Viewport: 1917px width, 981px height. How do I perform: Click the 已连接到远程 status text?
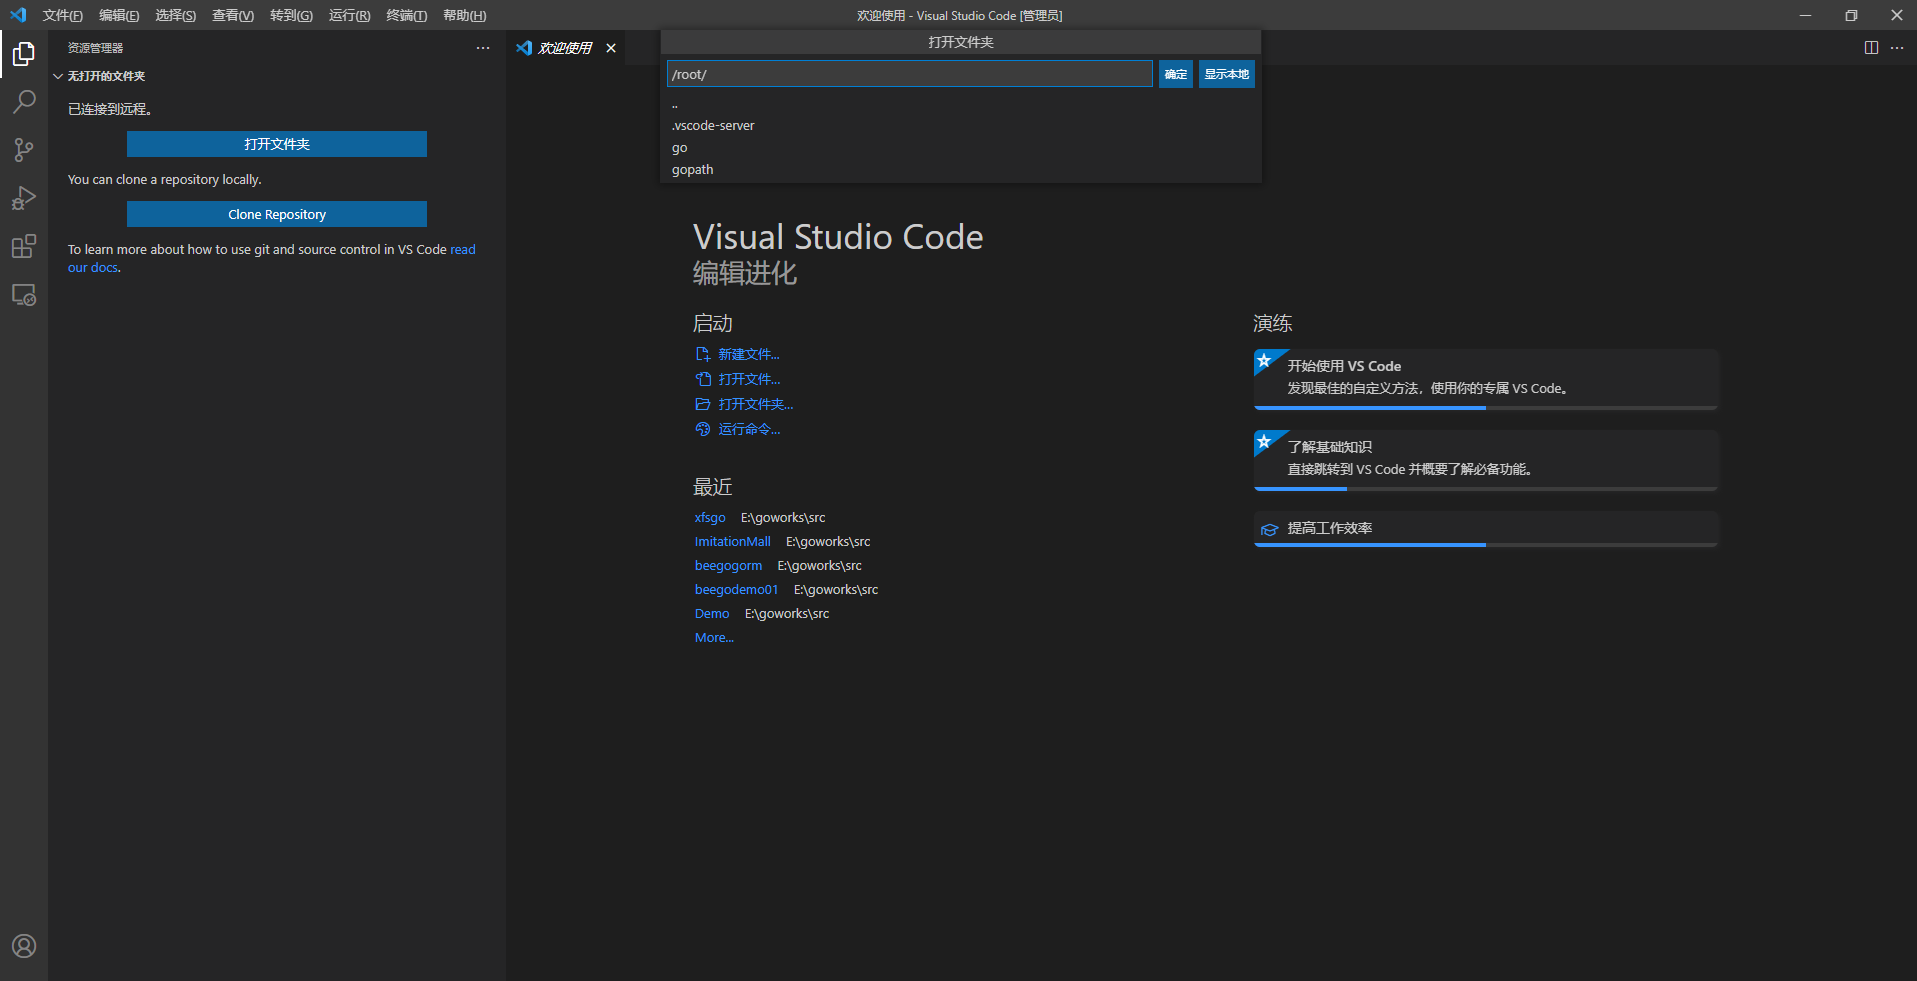tap(110, 109)
